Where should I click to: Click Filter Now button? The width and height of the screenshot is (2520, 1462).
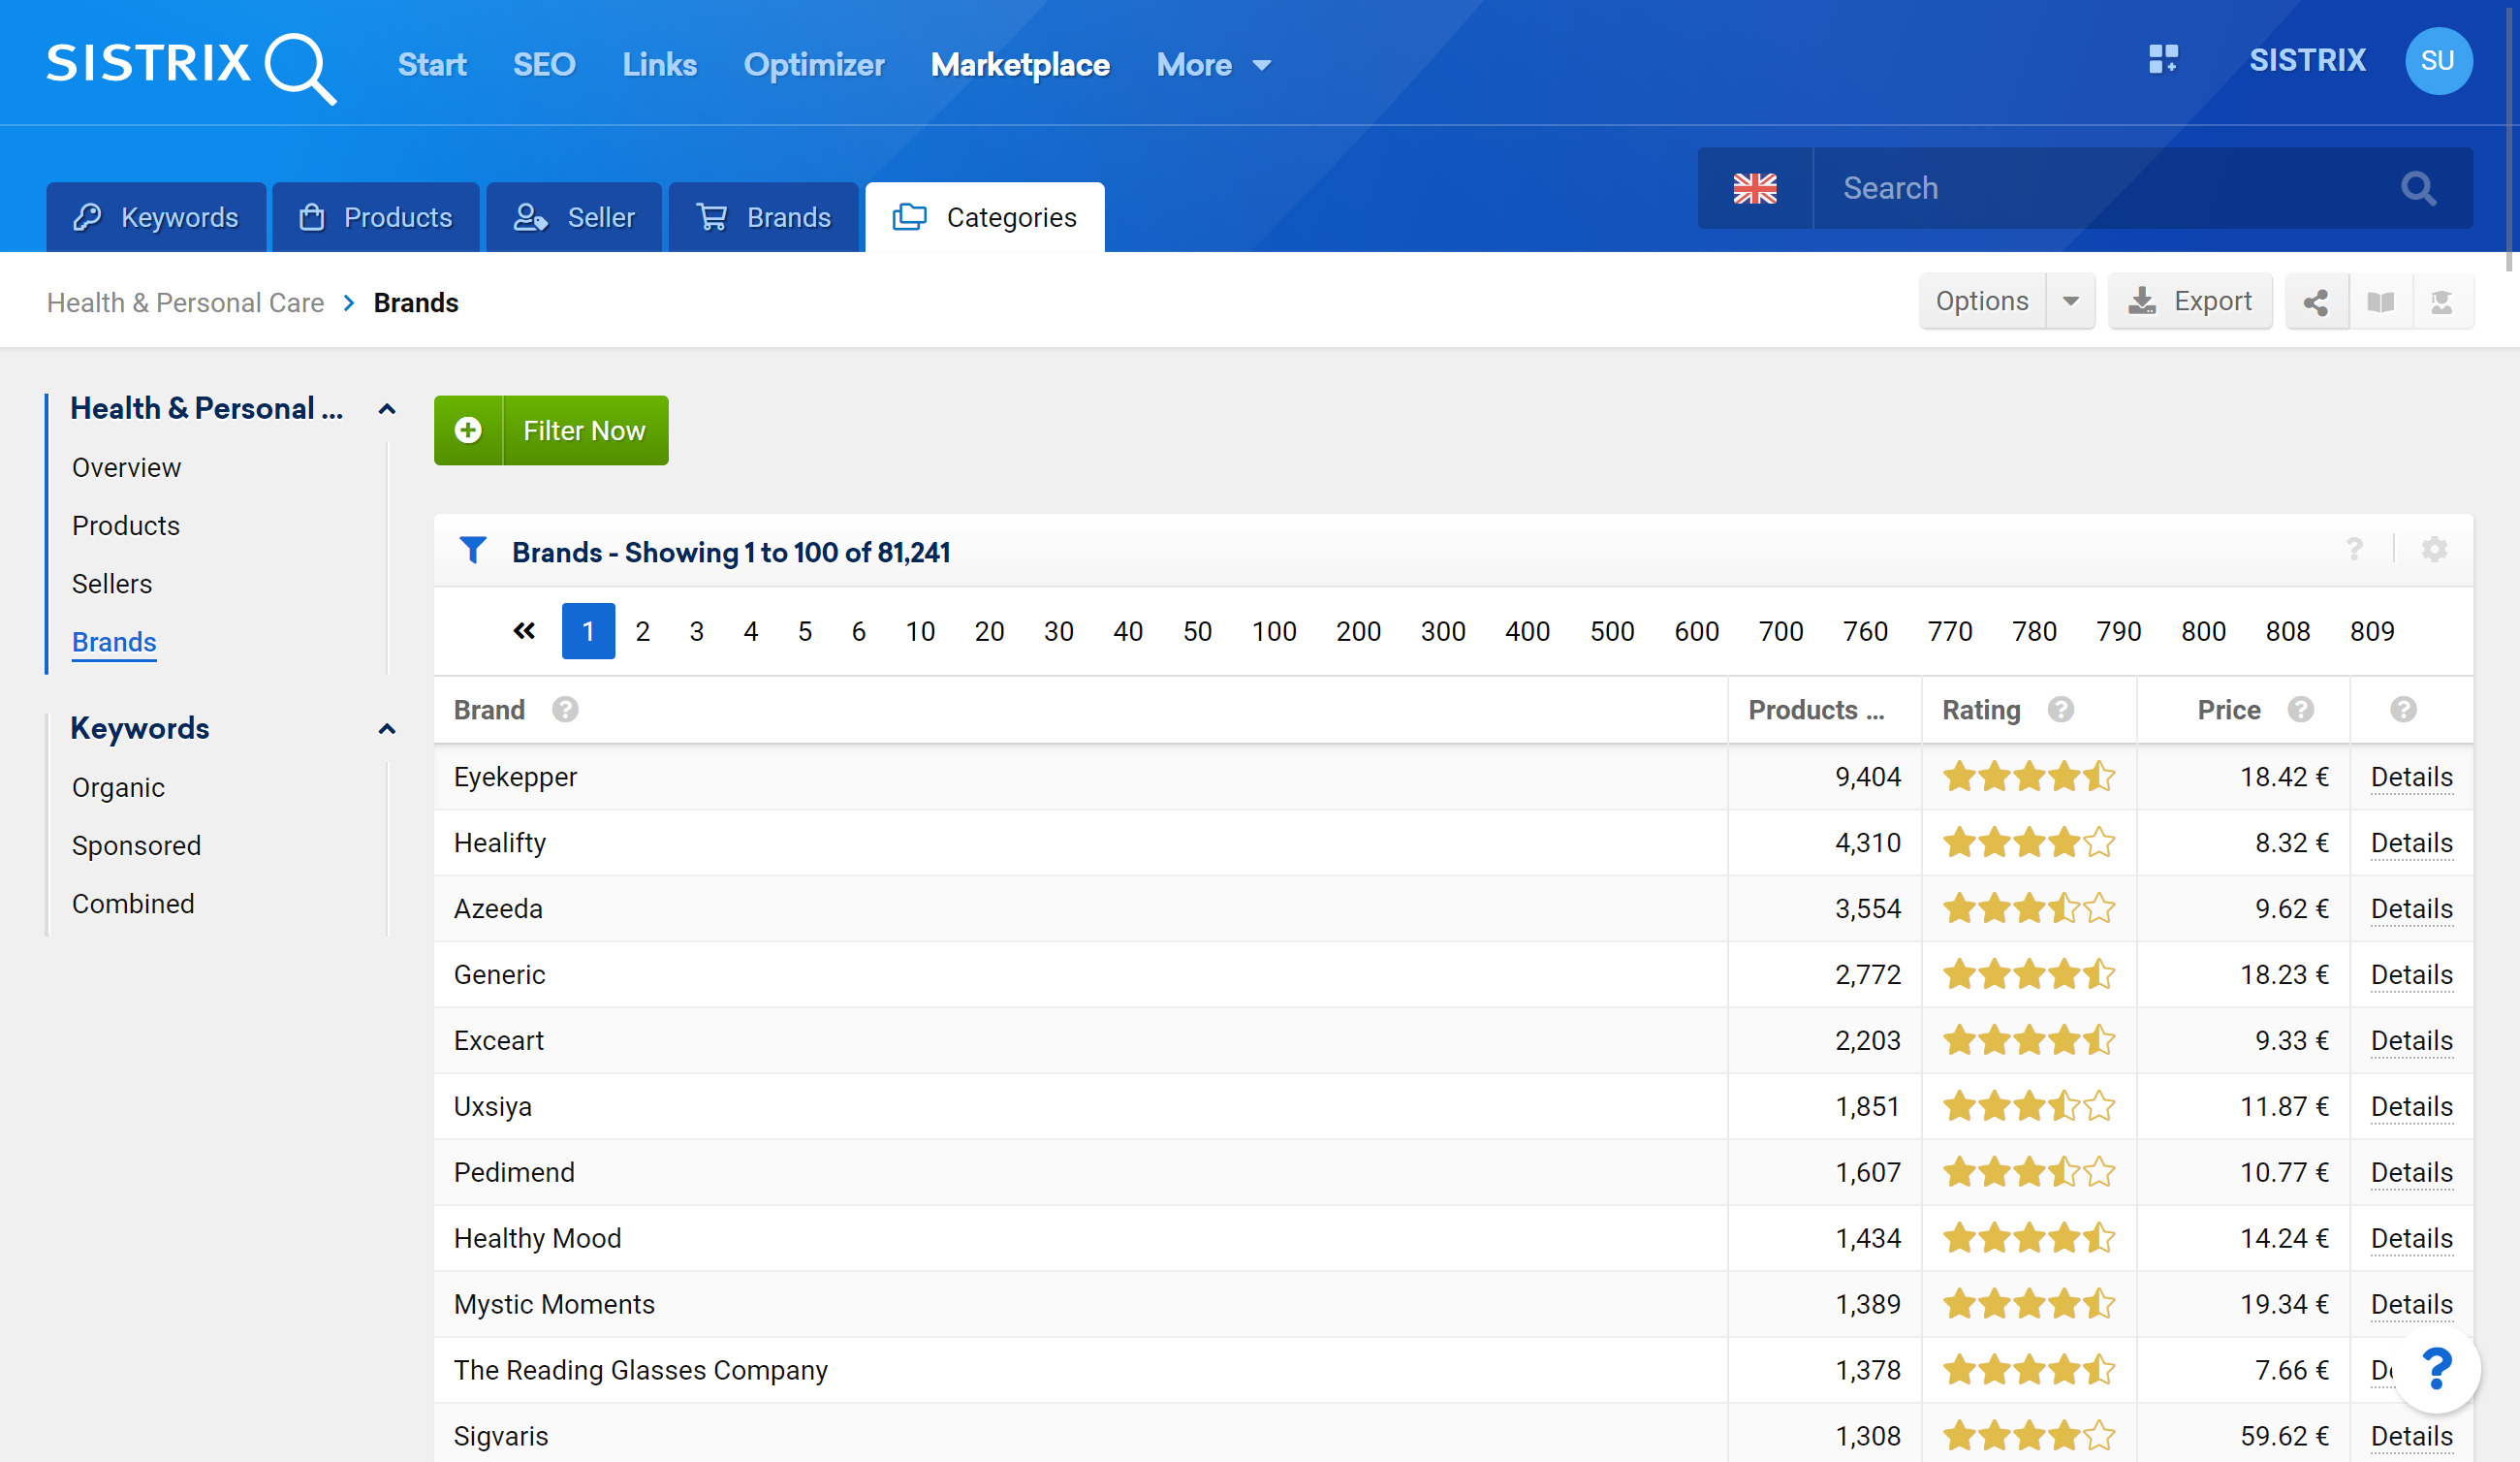[551, 429]
